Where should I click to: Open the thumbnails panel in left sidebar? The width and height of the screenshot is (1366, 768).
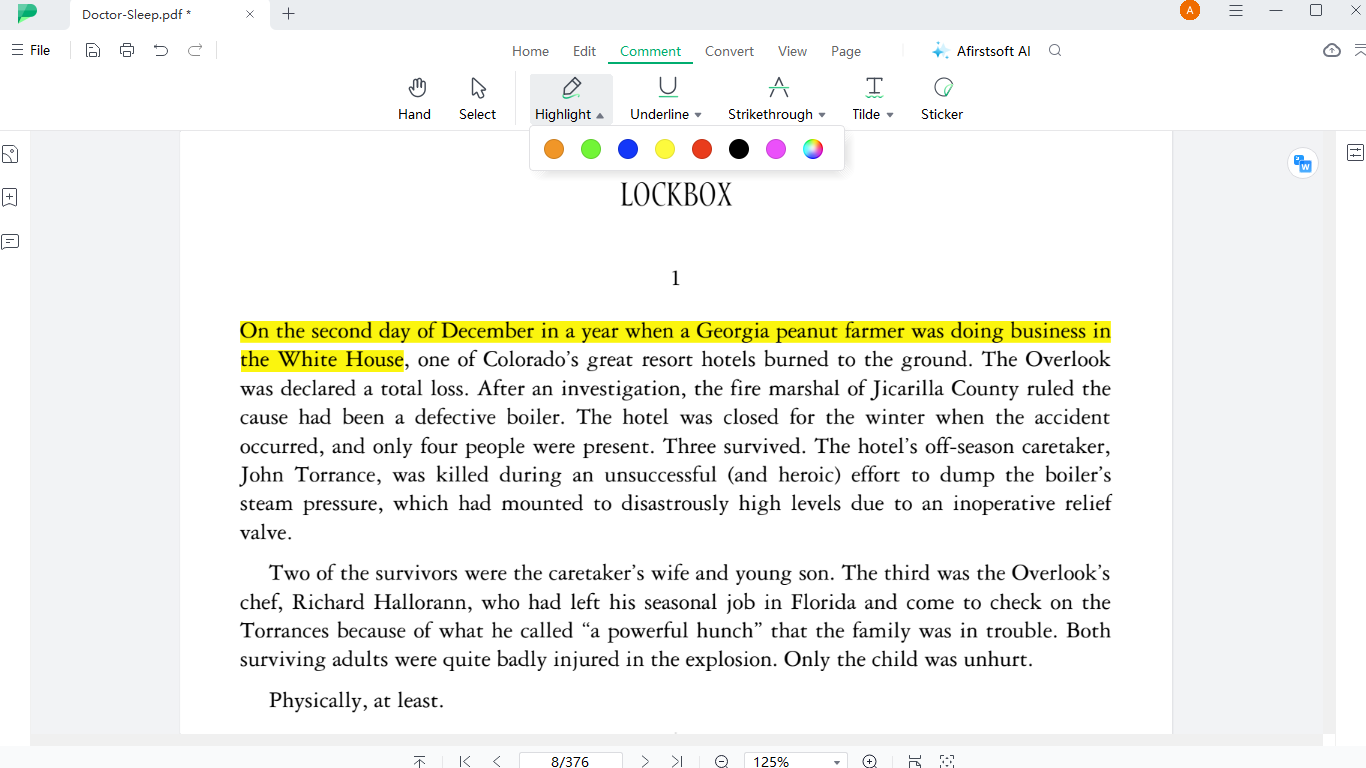click(10, 154)
